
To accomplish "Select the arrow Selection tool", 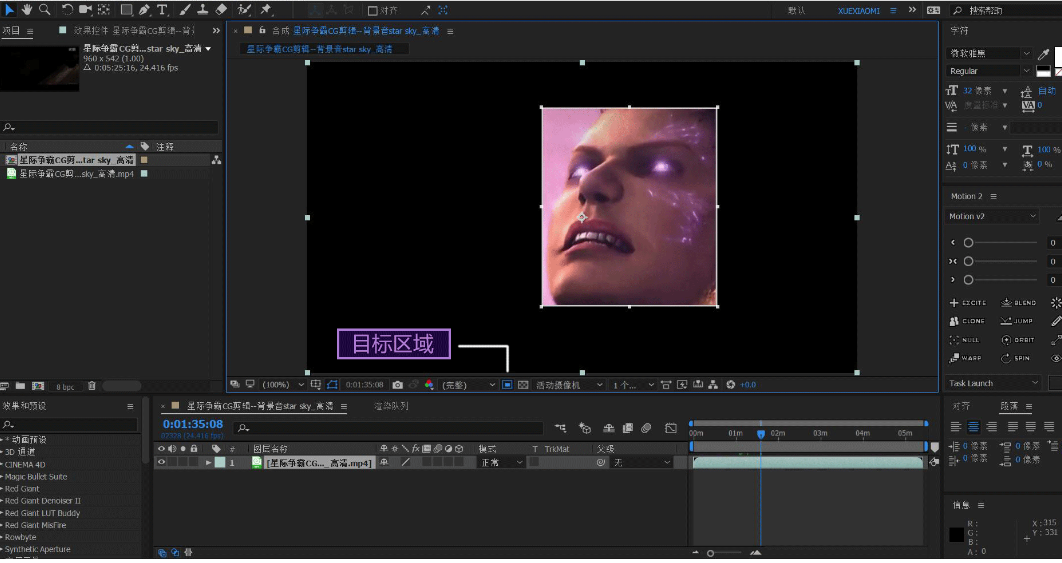I will tap(9, 9).
